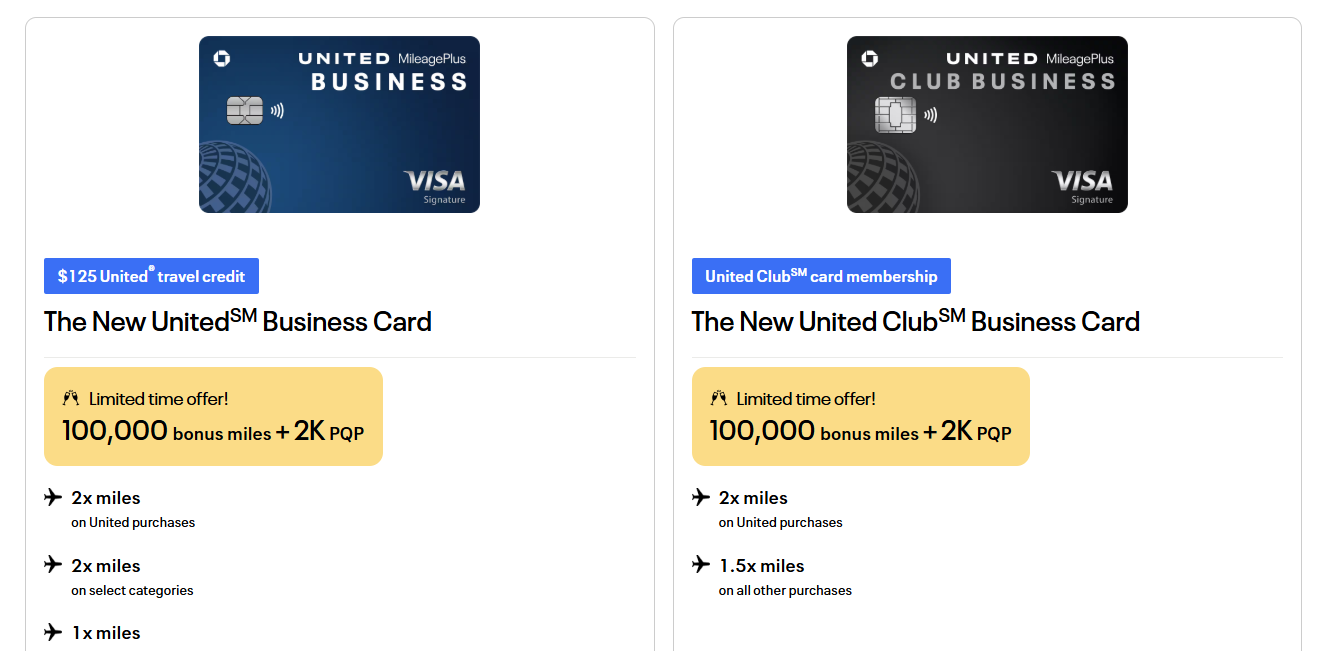
Task: Click the right yellow 100,000 bonus miles banner
Action: pyautogui.click(x=861, y=416)
